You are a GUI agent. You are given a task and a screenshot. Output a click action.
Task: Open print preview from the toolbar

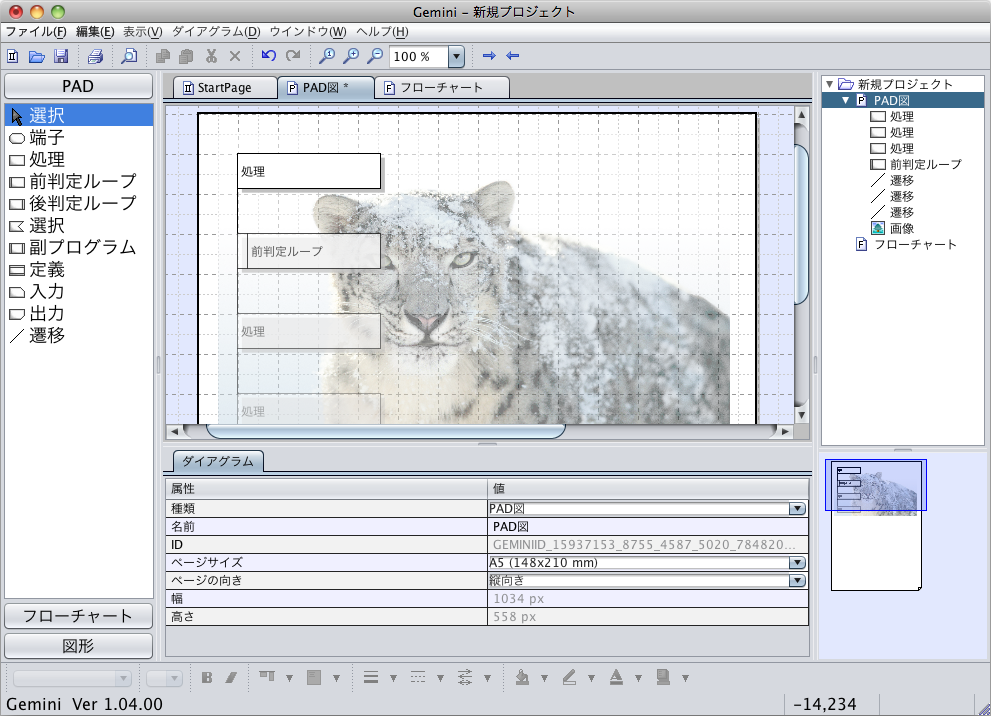tap(129, 56)
